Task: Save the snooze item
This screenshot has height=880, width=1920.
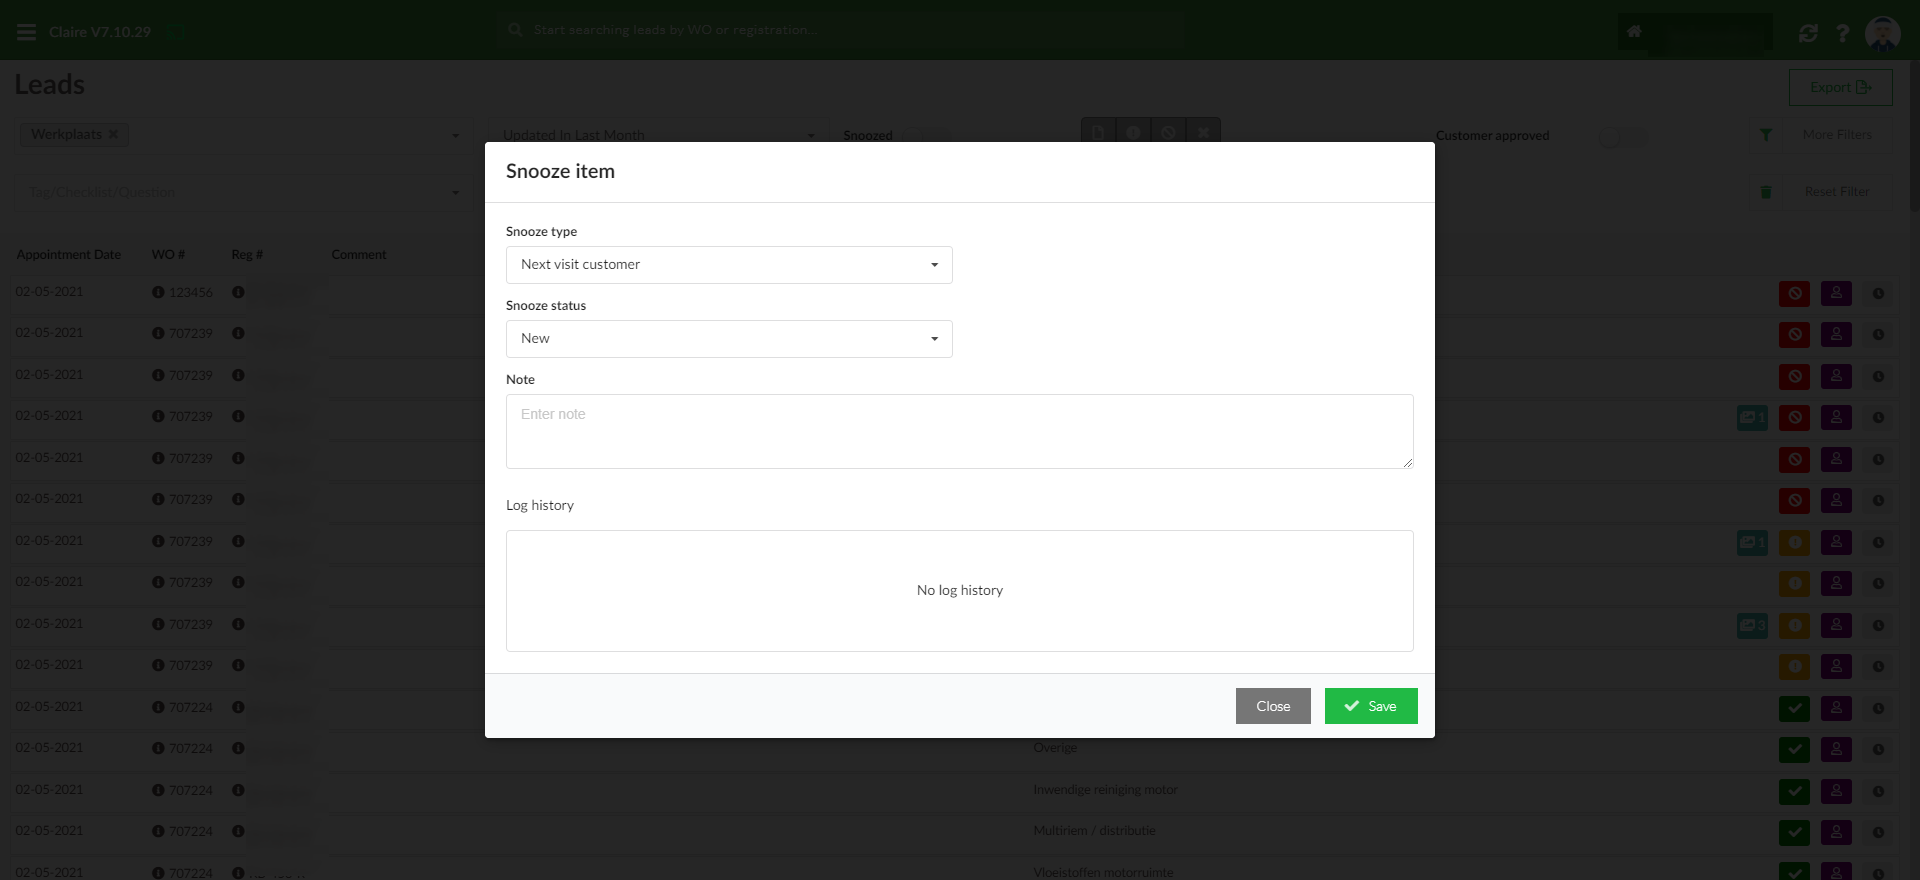Action: pyautogui.click(x=1370, y=706)
